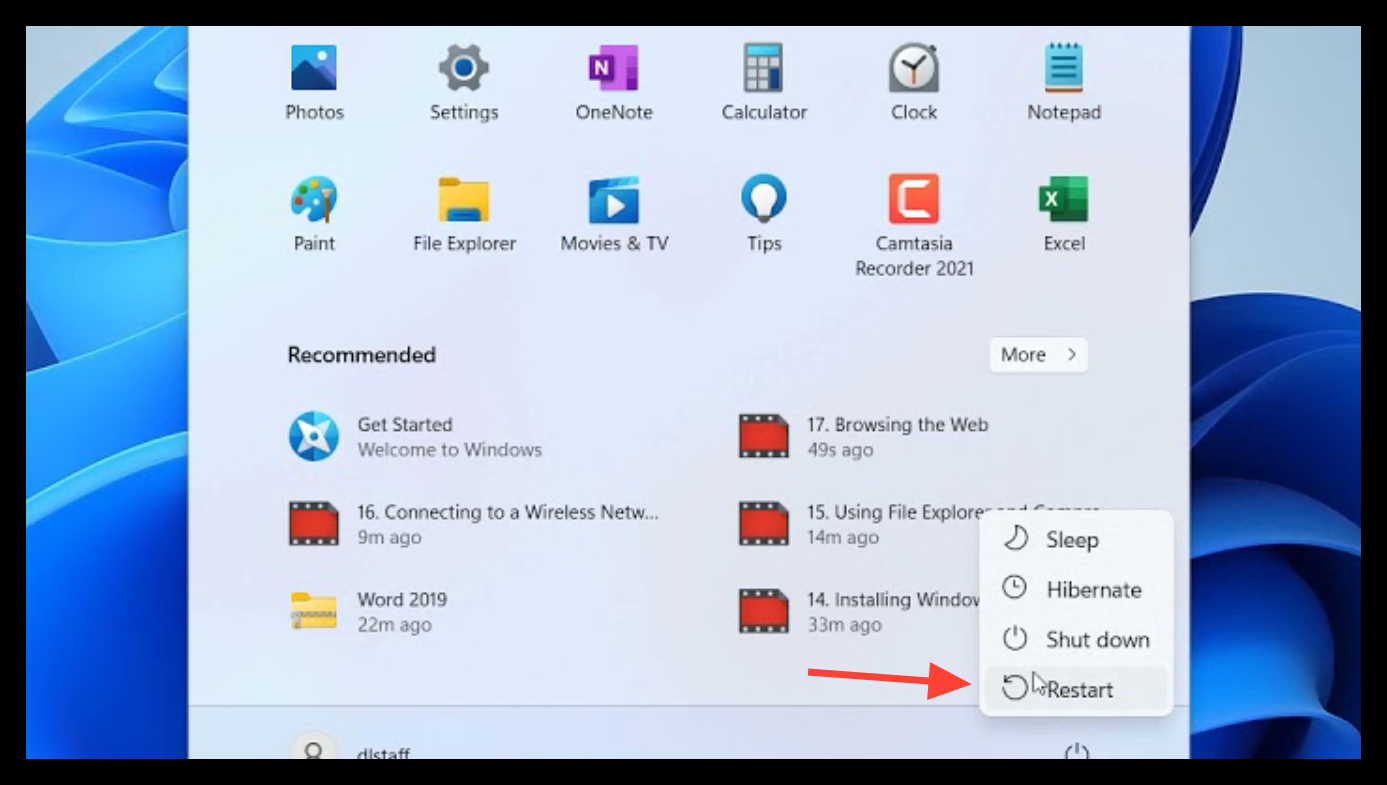
Task: Click the Calculator label under its icon
Action: click(764, 112)
